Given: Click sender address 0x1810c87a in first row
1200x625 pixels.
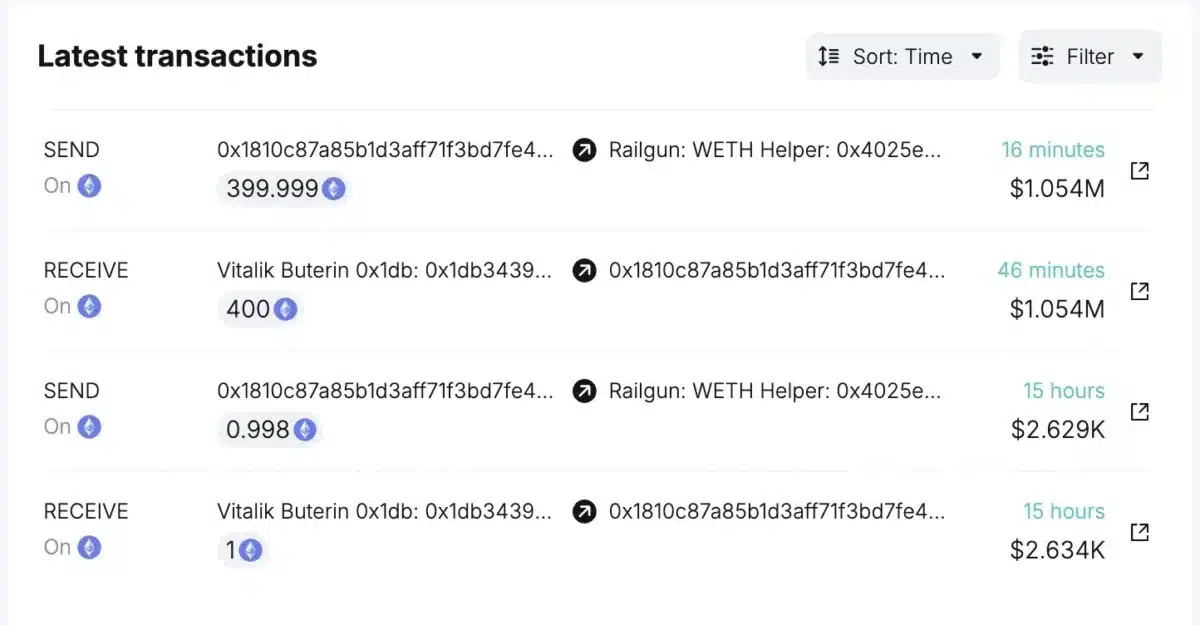Looking at the screenshot, I should point(384,151).
